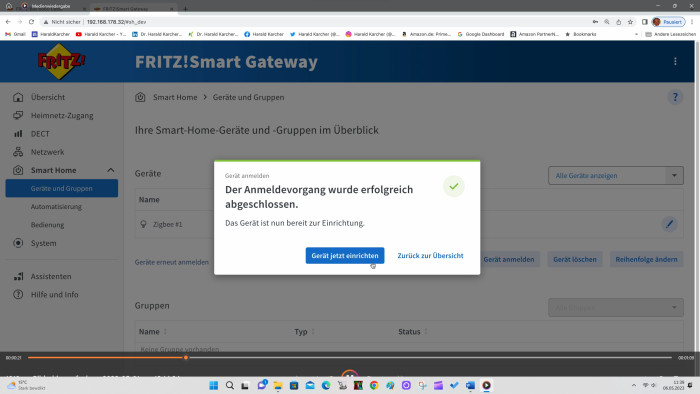
Task: Bookmark this page with the star icon
Action: coord(630,21)
